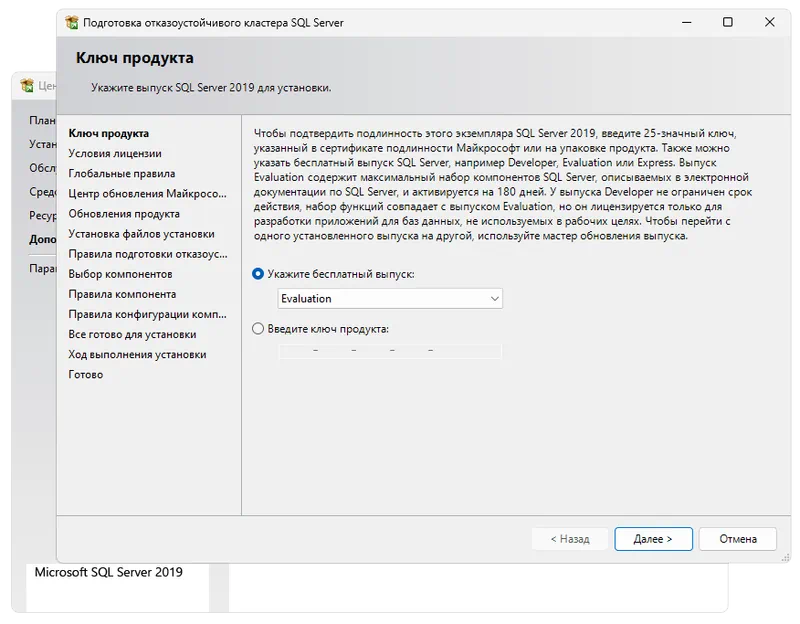Minimize the setup wizard window
The height and width of the screenshot is (624, 800).
click(687, 22)
